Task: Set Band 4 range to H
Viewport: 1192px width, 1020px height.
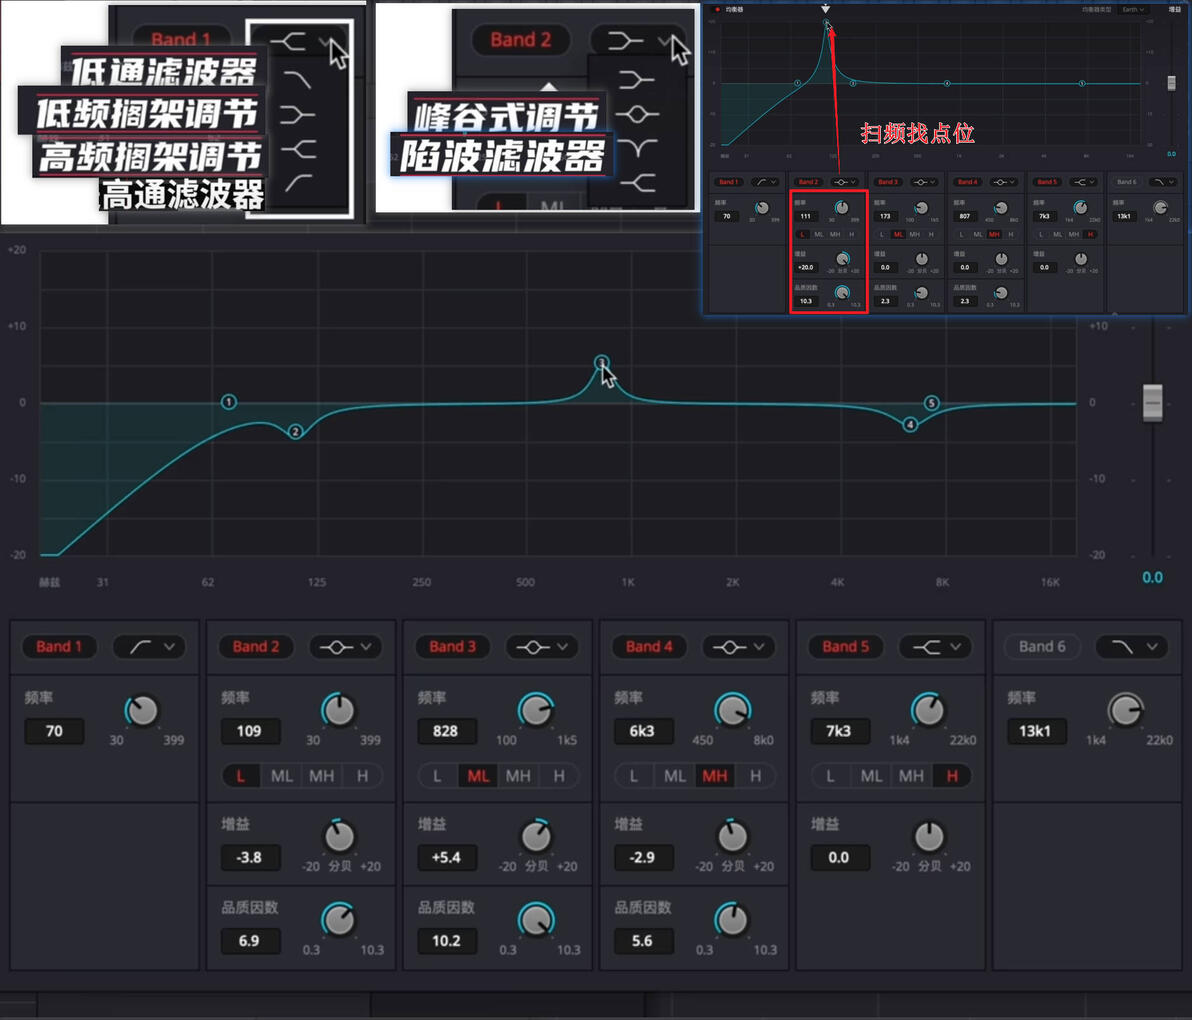Action: [x=756, y=776]
